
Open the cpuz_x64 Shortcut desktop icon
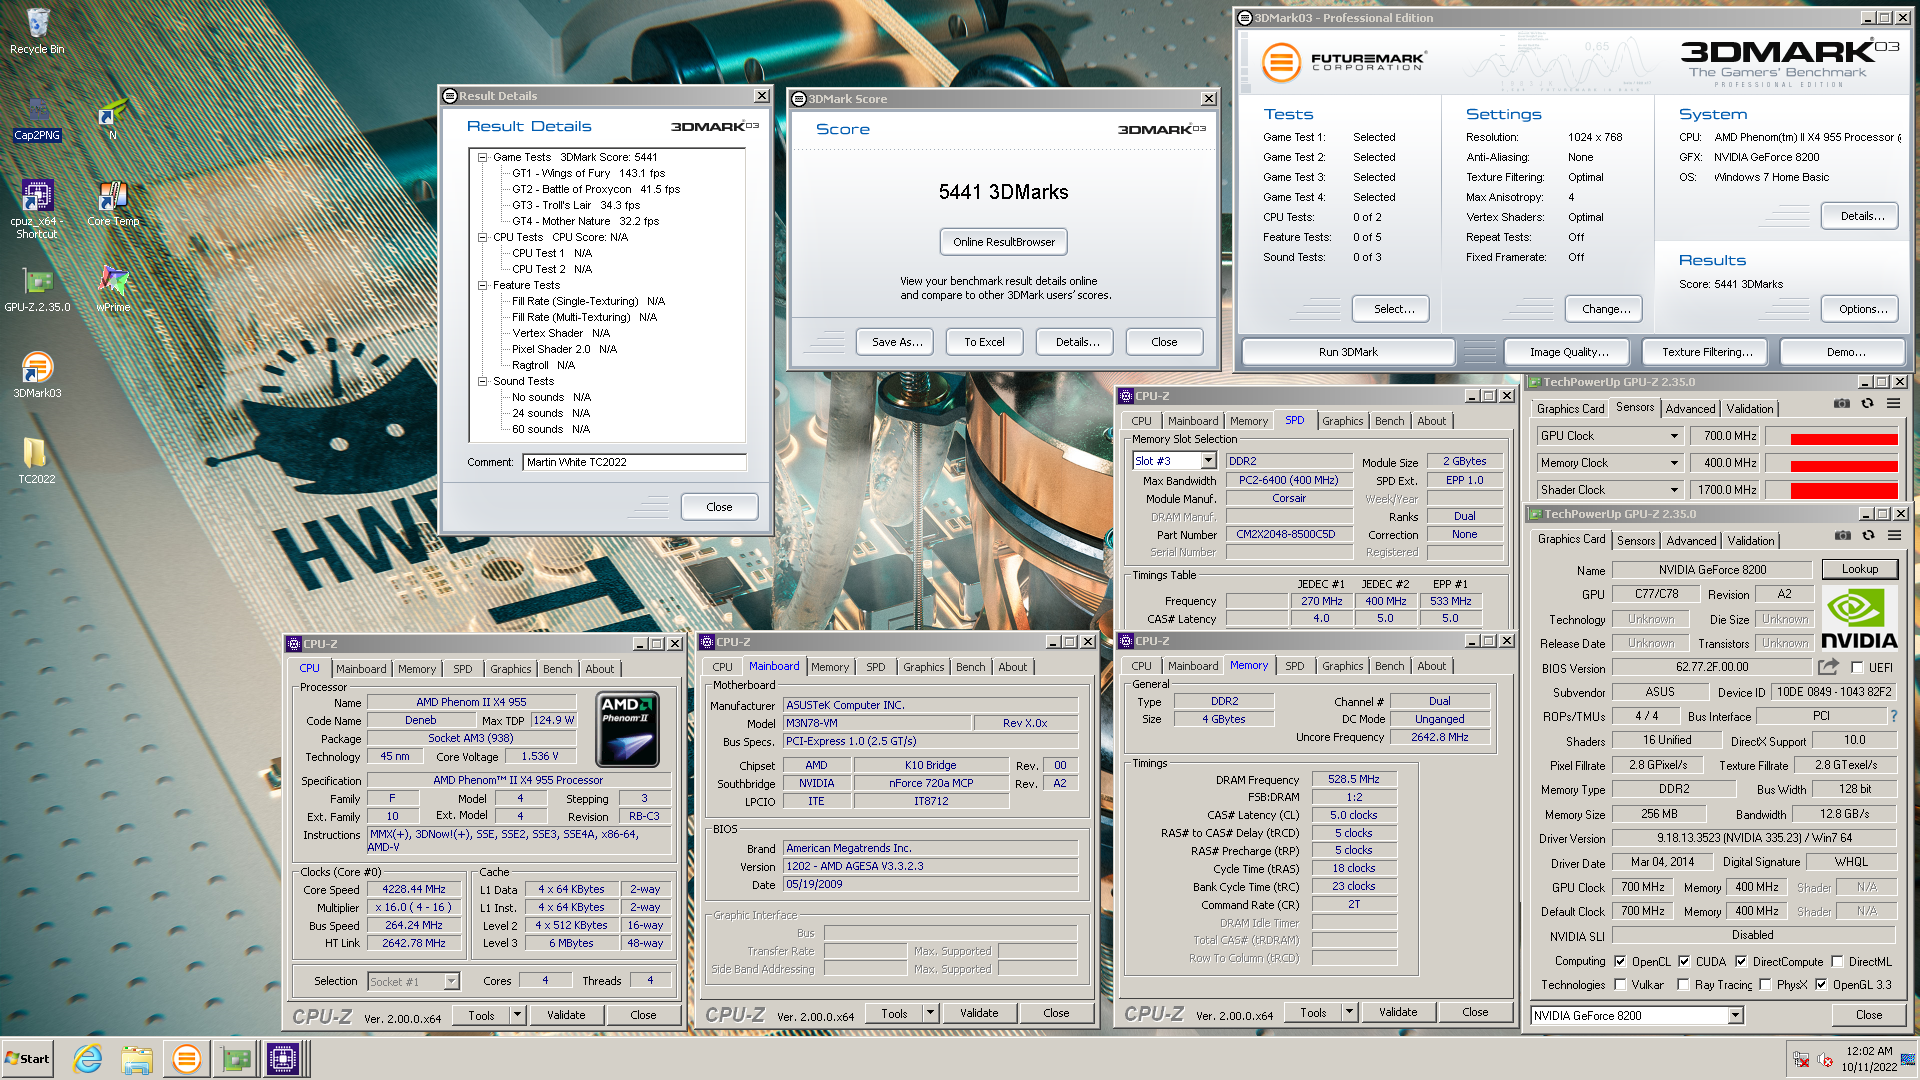(x=37, y=208)
